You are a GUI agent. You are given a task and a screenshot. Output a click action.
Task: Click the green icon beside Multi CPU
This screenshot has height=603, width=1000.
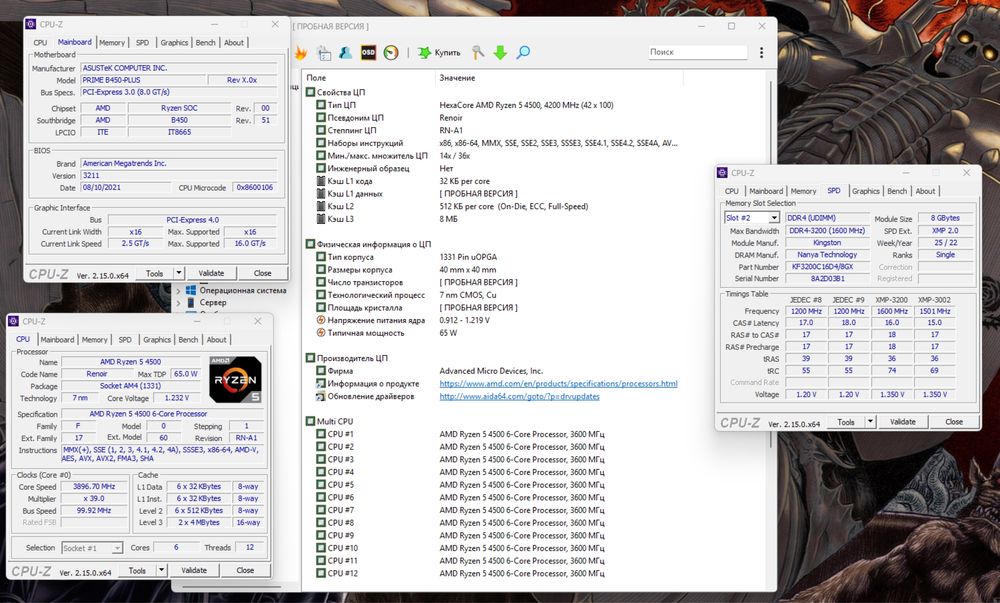(x=311, y=421)
